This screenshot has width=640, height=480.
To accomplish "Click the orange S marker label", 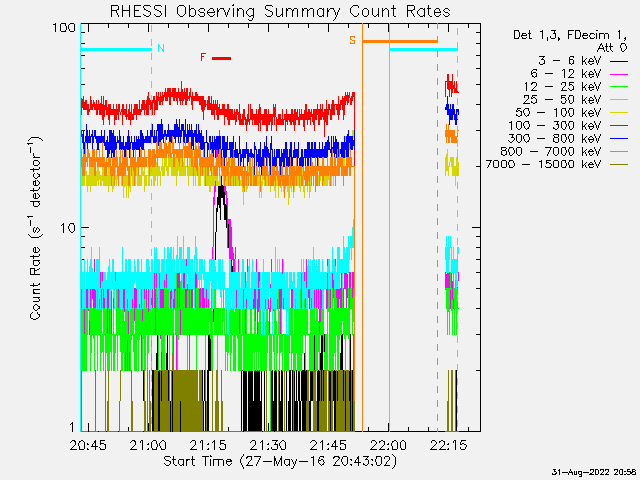I will click(x=352, y=40).
